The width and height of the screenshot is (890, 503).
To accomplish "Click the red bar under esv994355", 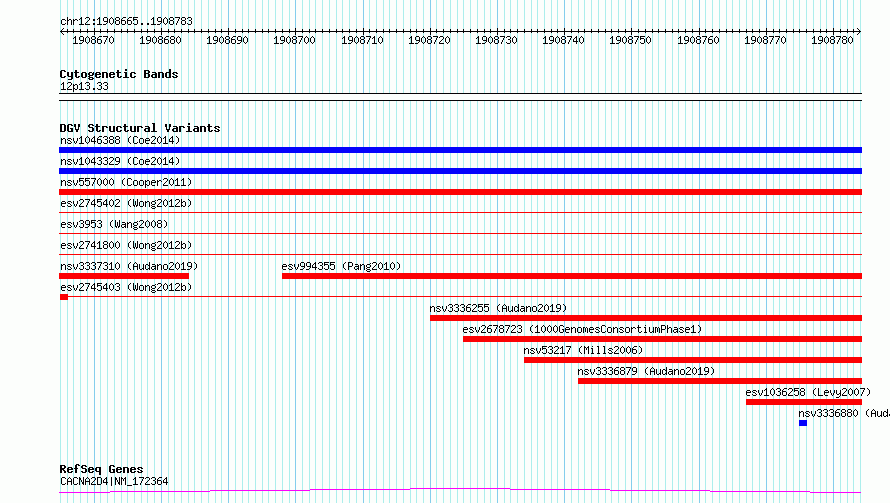I will point(572,276).
